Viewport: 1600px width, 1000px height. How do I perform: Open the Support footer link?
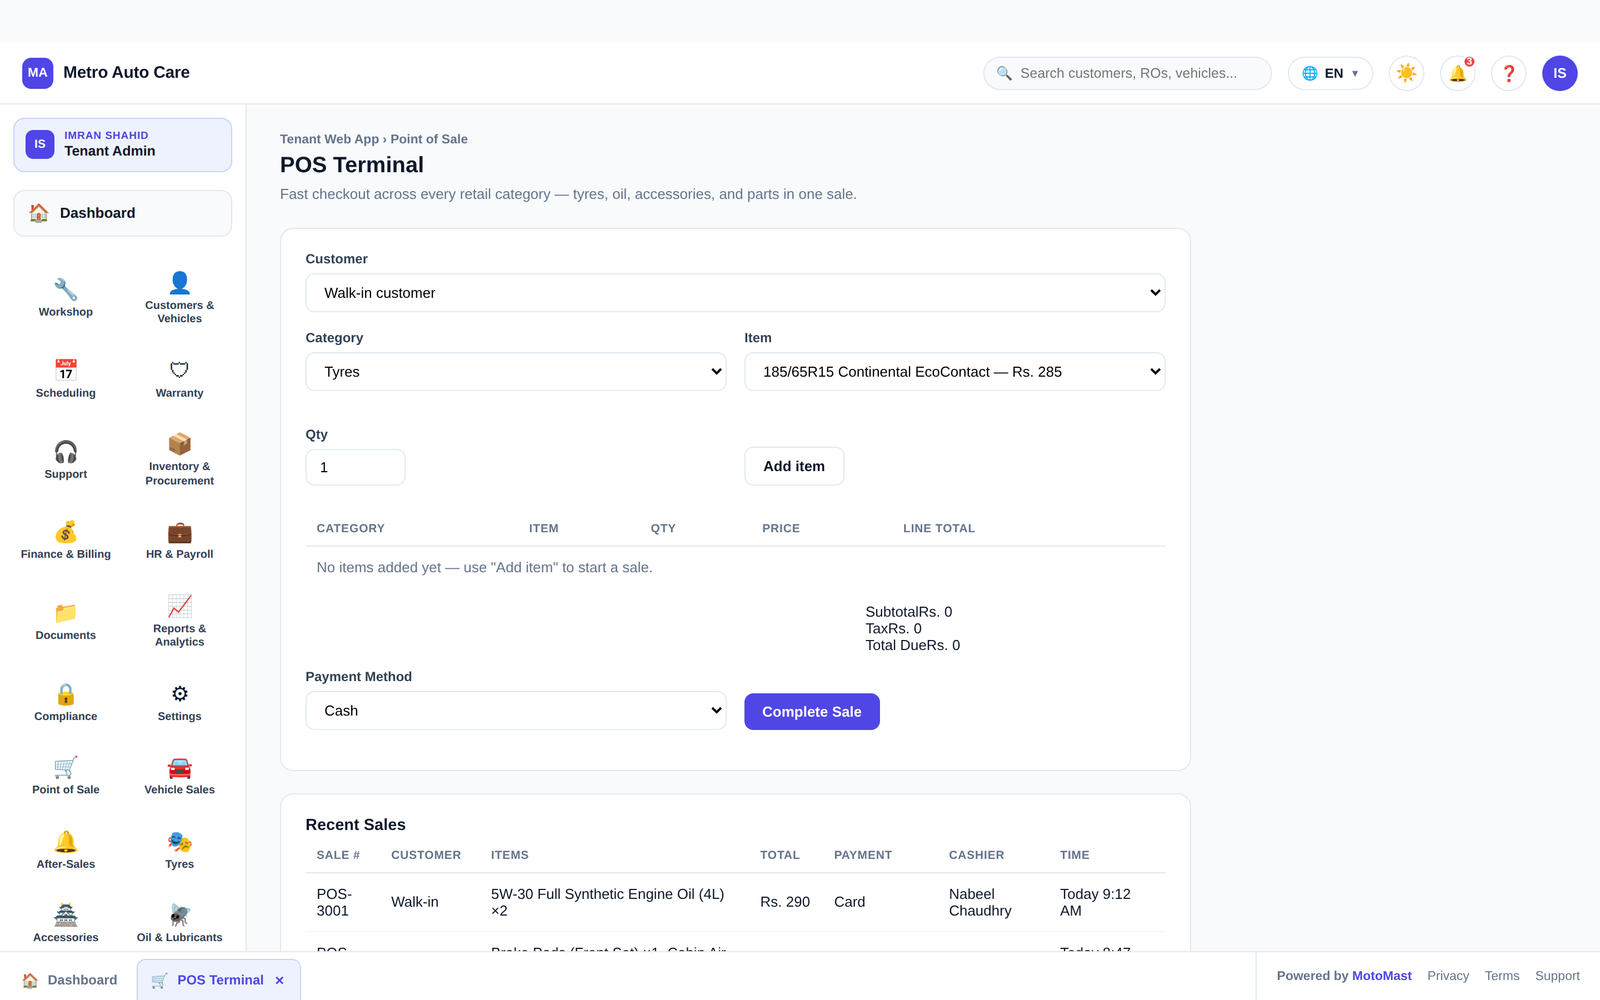(x=1557, y=976)
